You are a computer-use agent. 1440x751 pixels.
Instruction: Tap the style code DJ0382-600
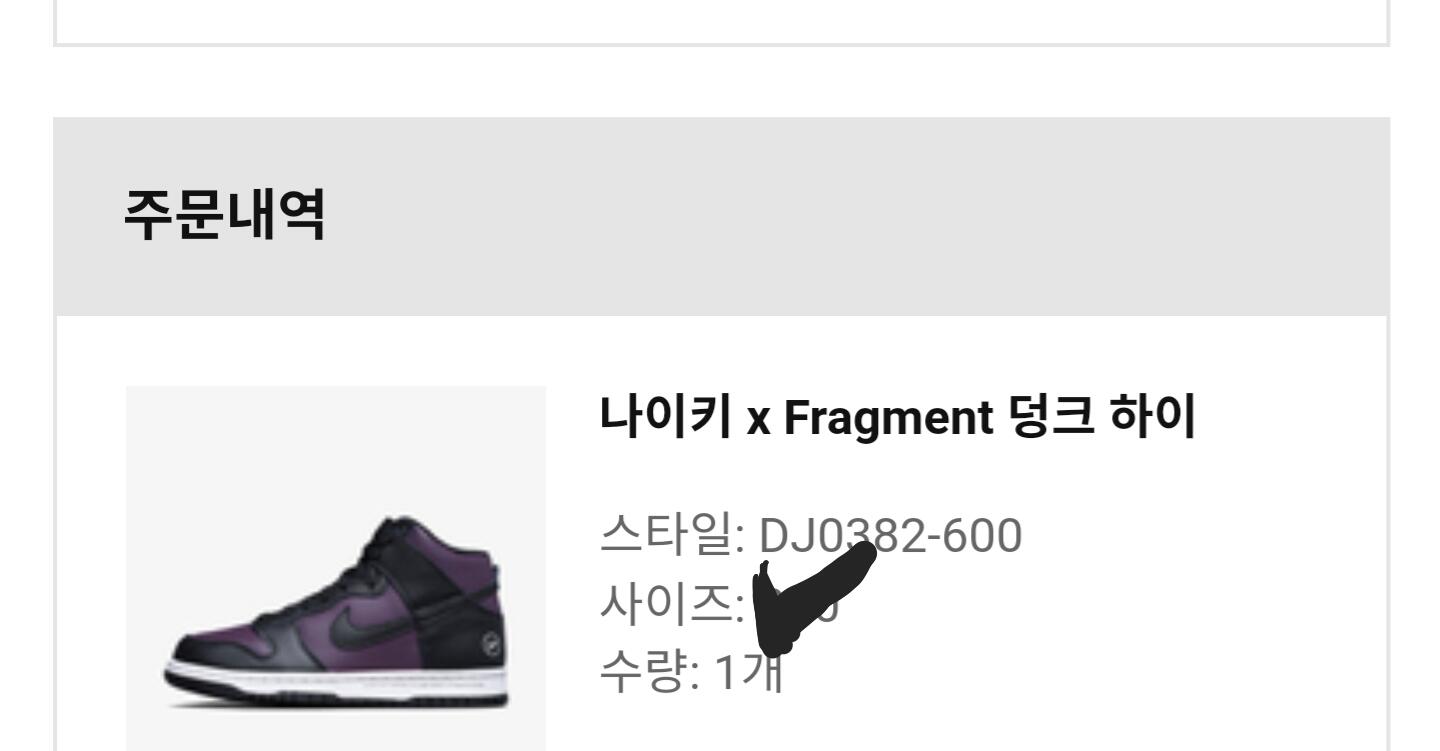[x=891, y=535]
